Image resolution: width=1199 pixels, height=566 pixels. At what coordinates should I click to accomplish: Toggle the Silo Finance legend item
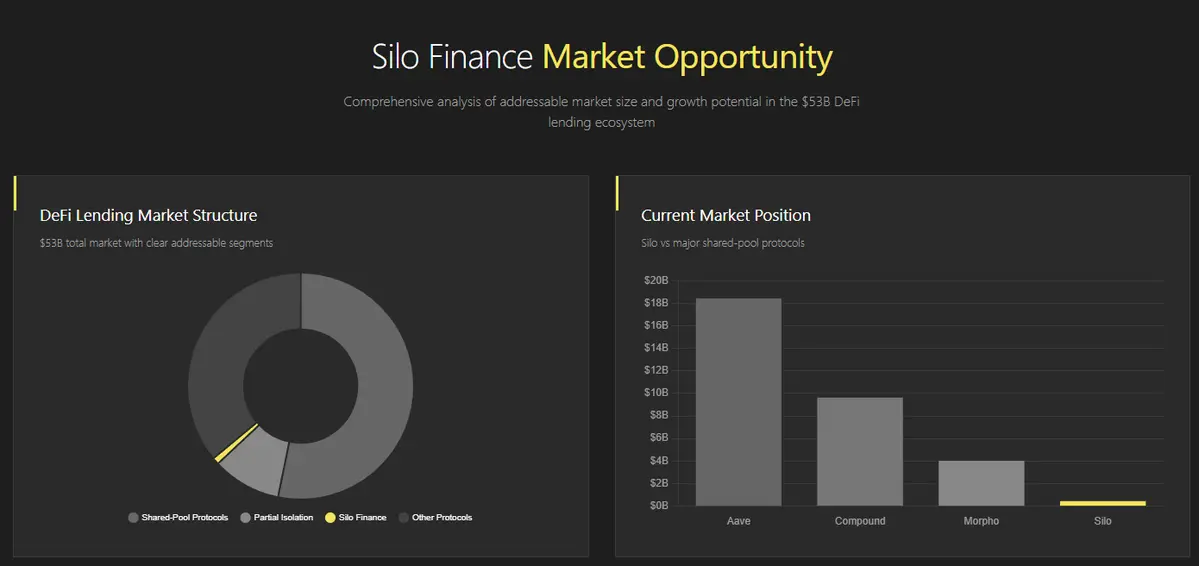(356, 518)
